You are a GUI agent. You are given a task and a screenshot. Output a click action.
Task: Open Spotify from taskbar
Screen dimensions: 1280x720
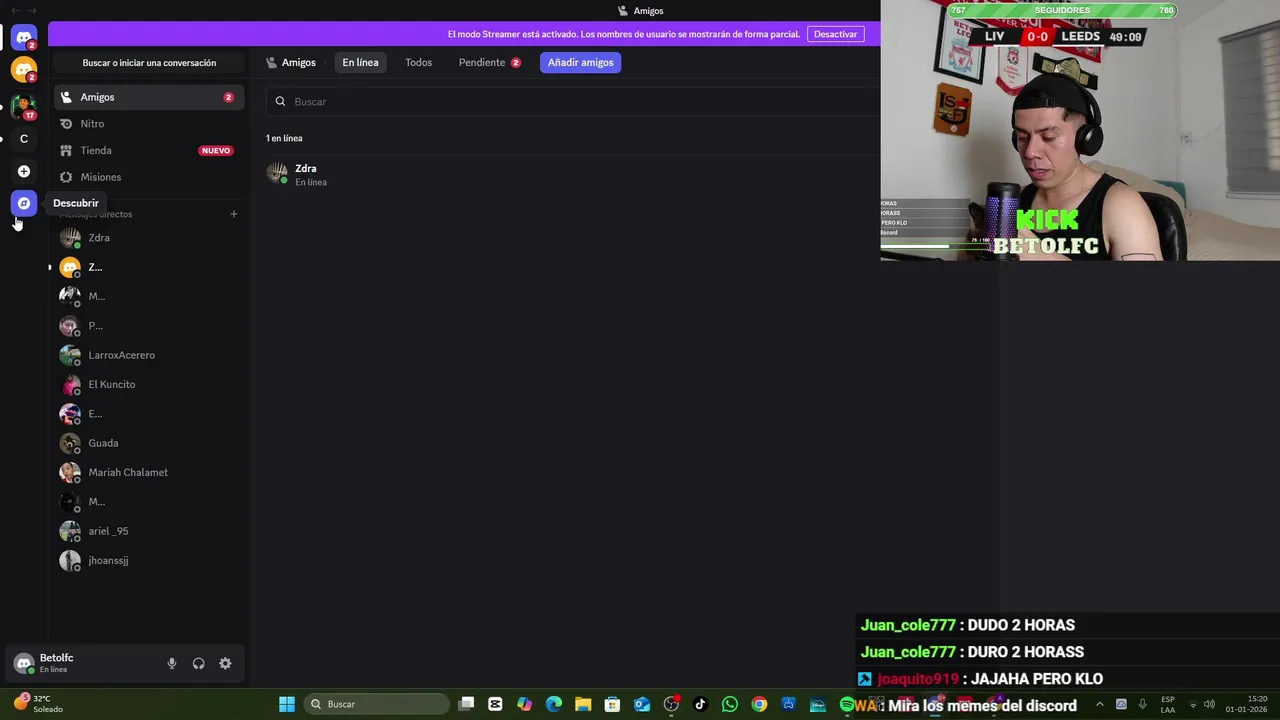(x=847, y=704)
